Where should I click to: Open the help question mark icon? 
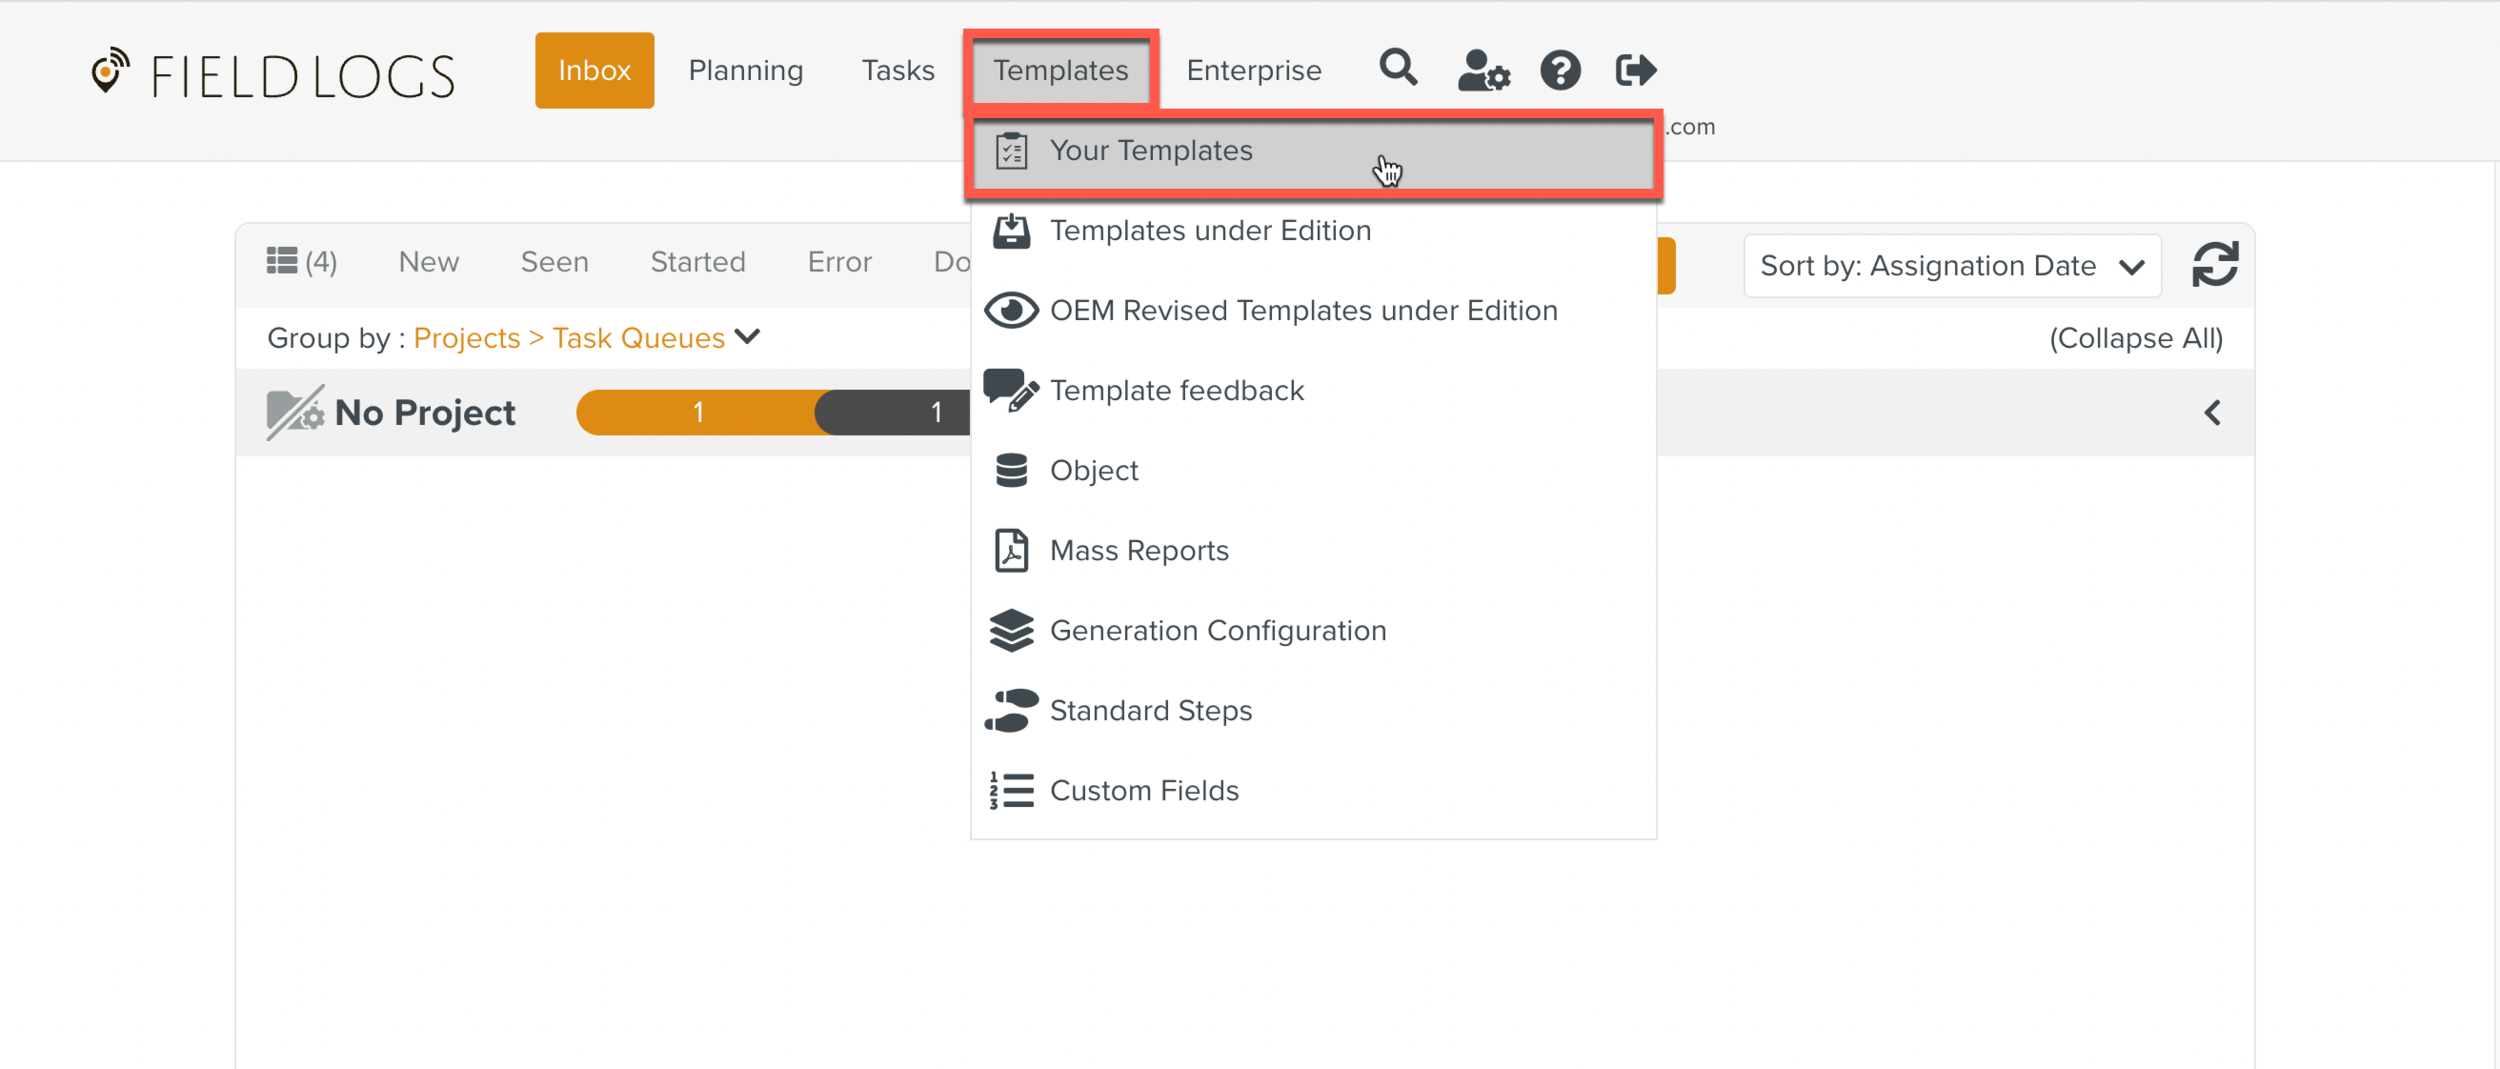click(1559, 71)
